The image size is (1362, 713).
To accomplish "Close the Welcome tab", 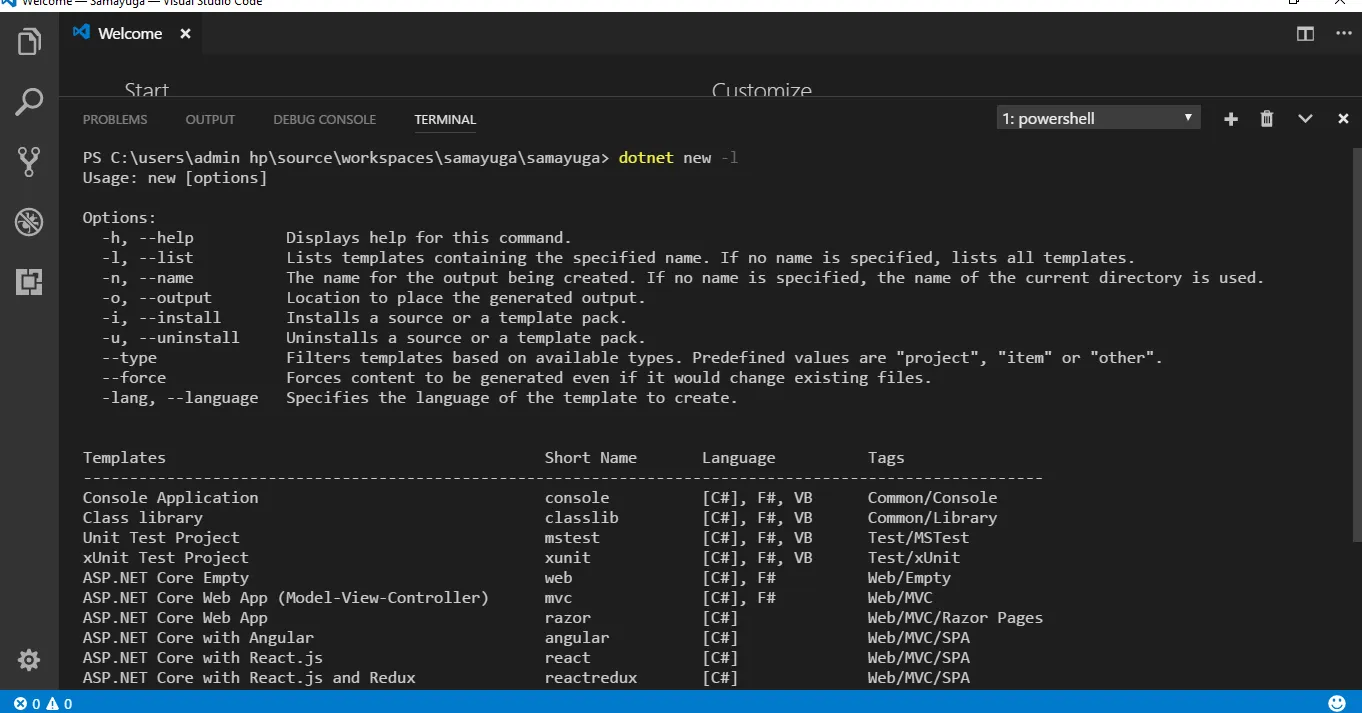I will point(185,34).
